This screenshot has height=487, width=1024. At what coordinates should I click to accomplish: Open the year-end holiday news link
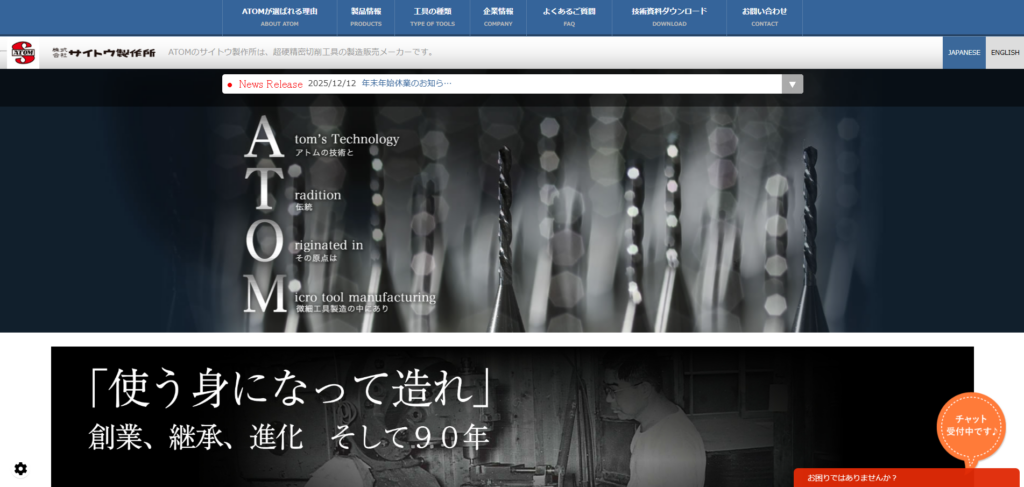tap(406, 84)
